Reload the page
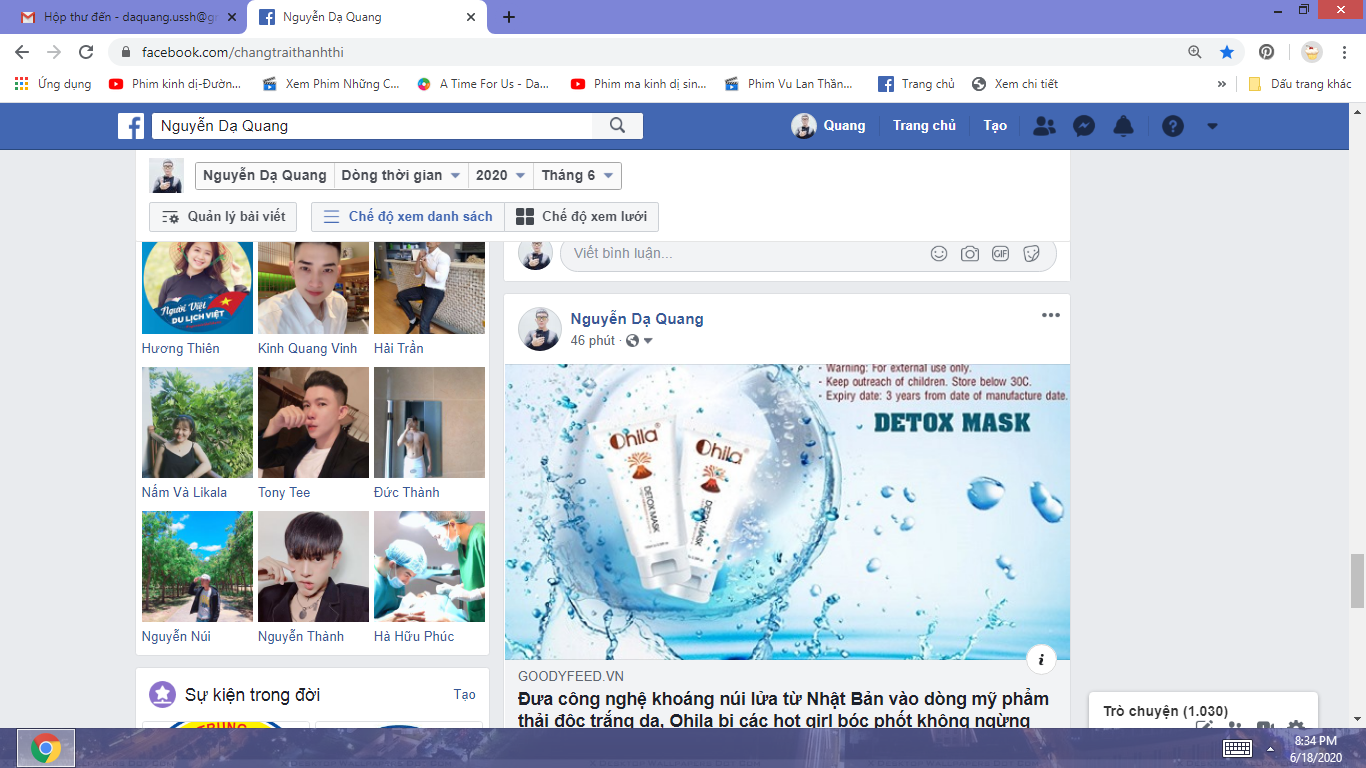Viewport: 1366px width, 768px height. click(86, 52)
